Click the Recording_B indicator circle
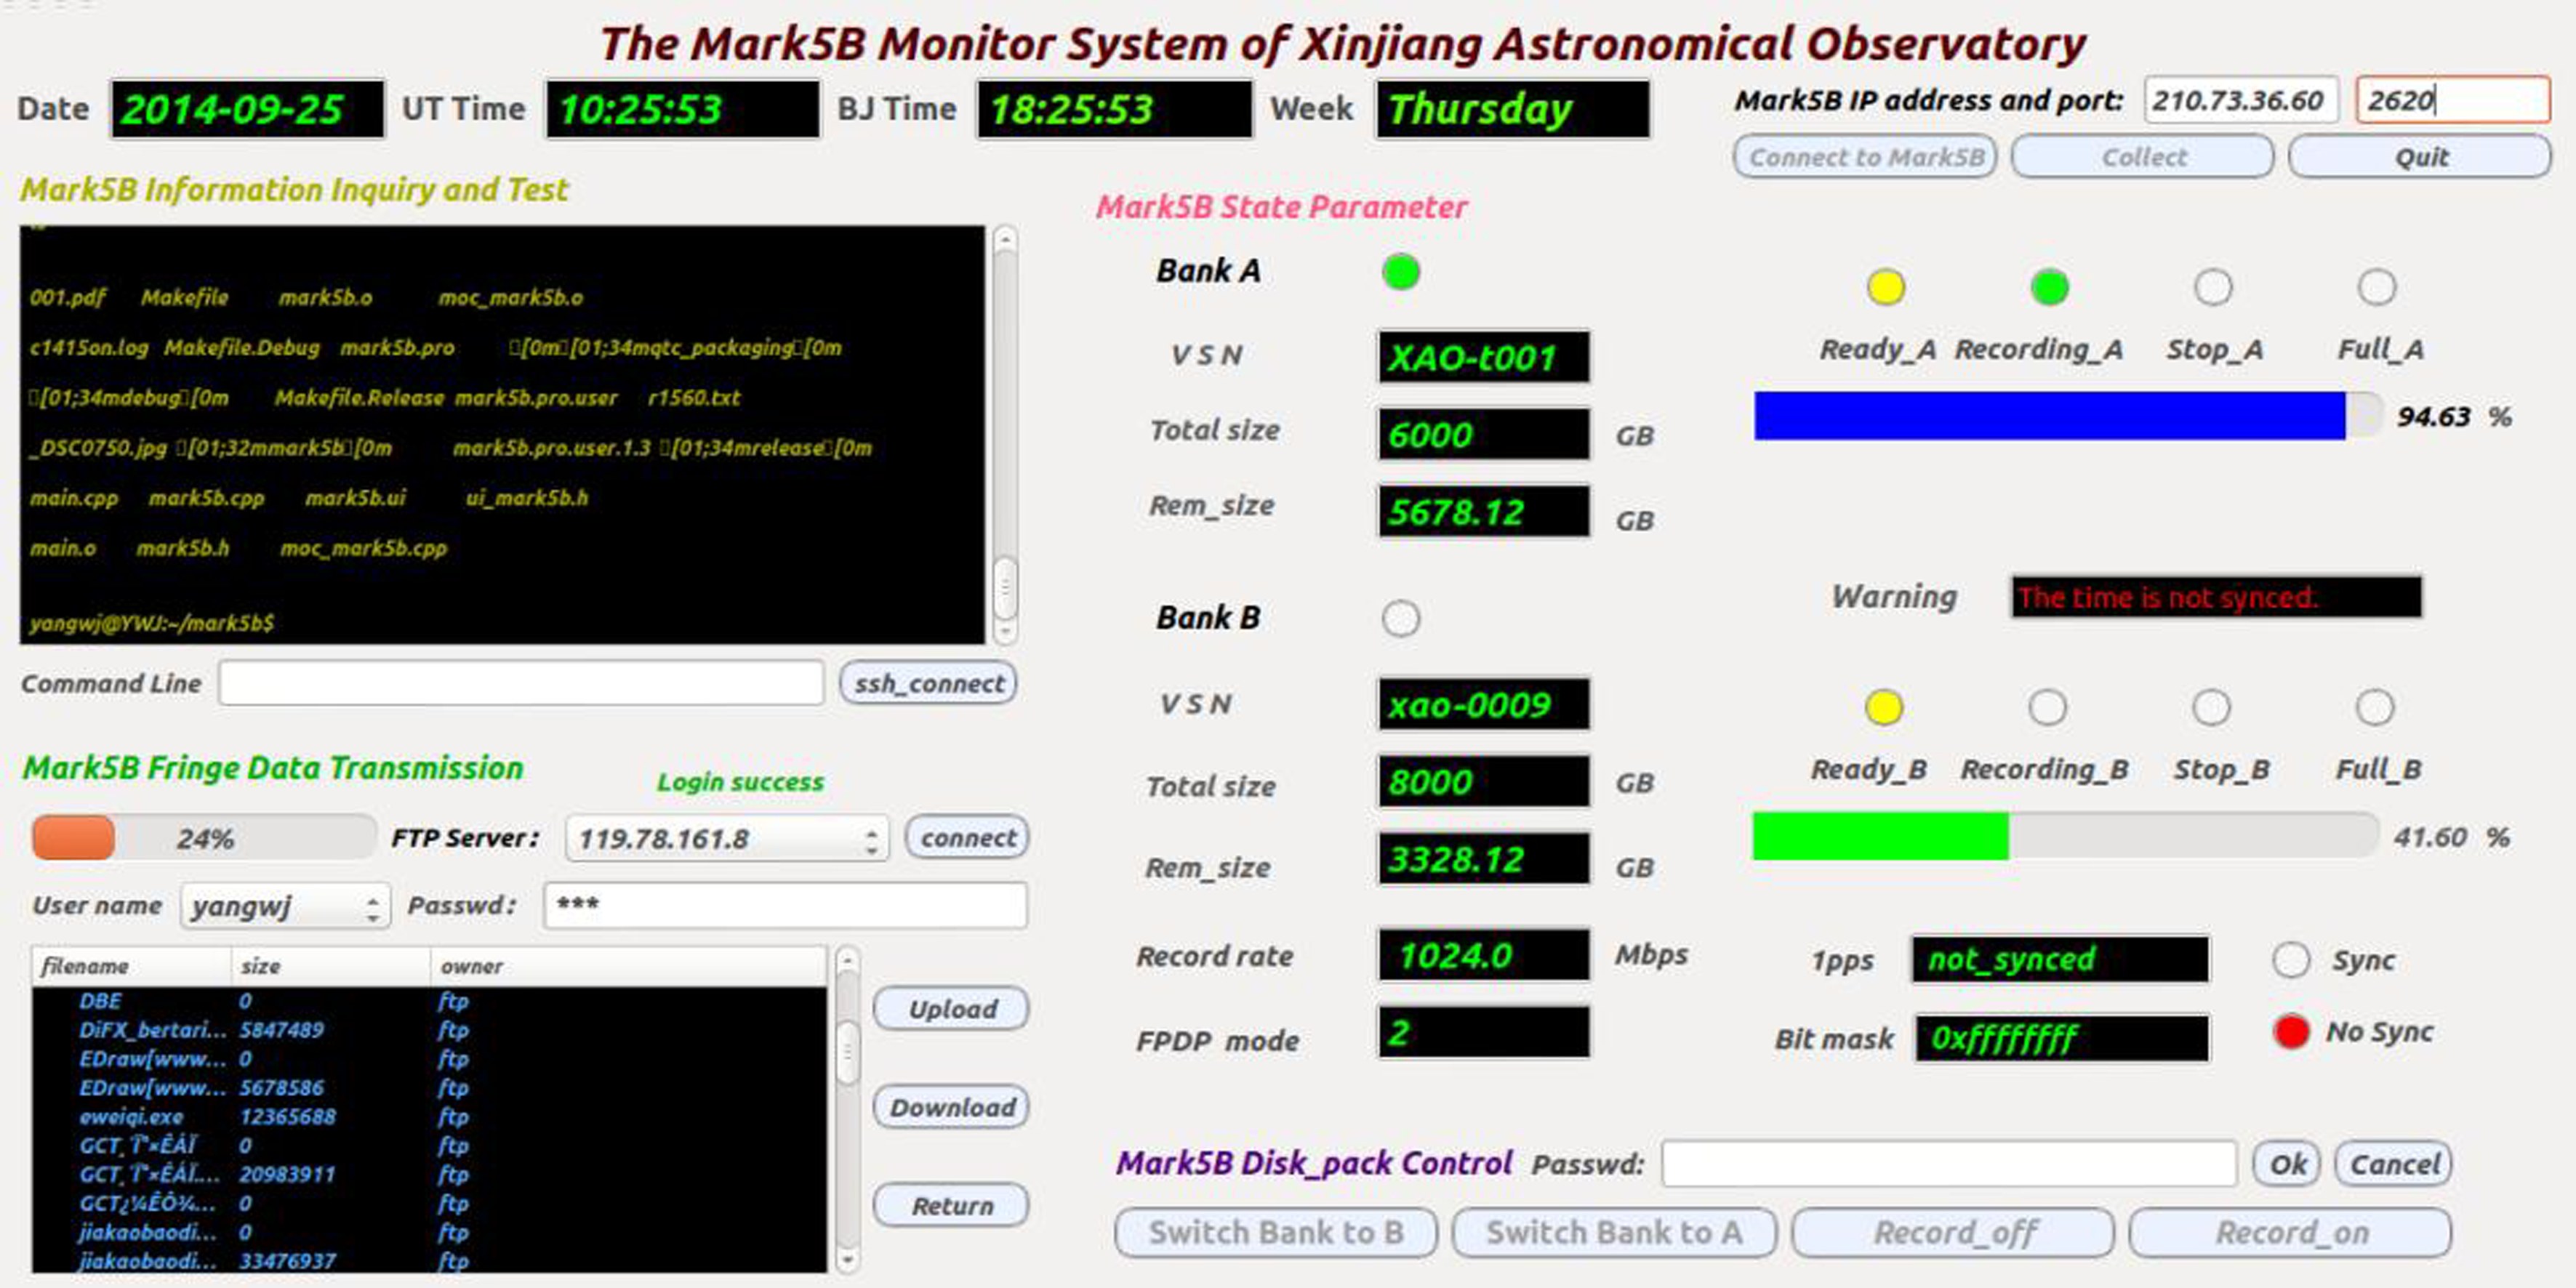 [2047, 708]
